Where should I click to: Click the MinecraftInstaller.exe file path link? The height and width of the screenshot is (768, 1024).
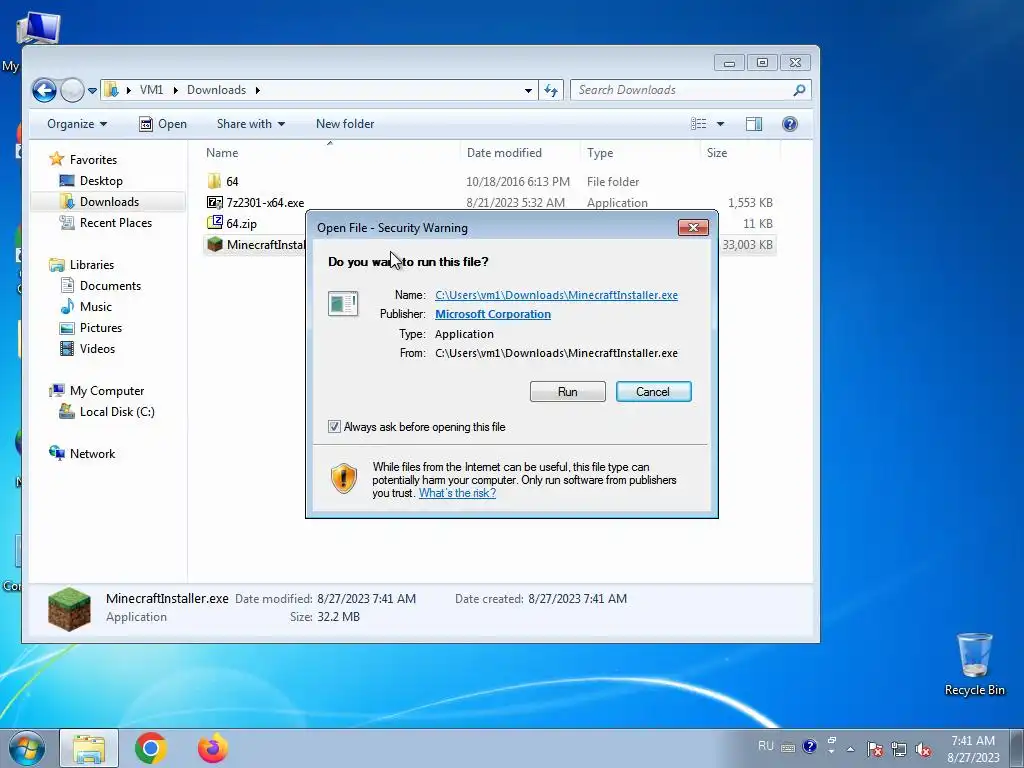[x=556, y=295]
